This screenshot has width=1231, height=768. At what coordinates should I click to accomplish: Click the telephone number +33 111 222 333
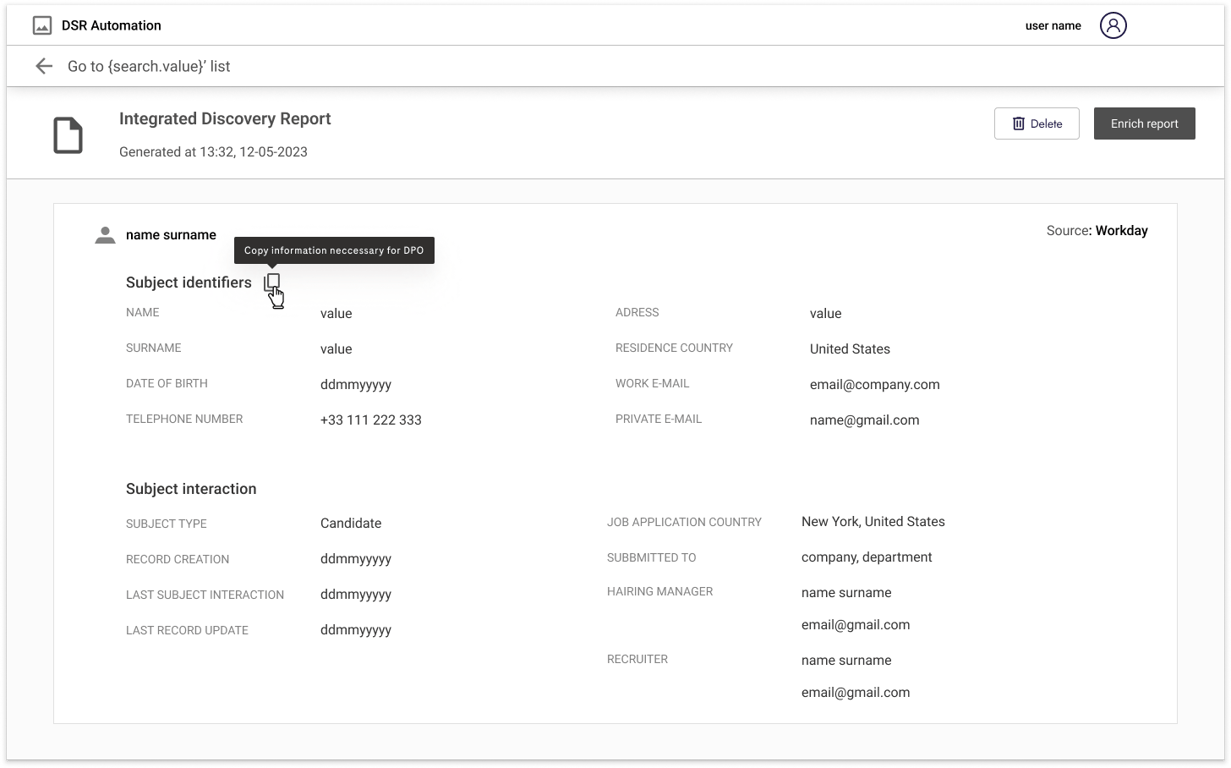(x=370, y=420)
